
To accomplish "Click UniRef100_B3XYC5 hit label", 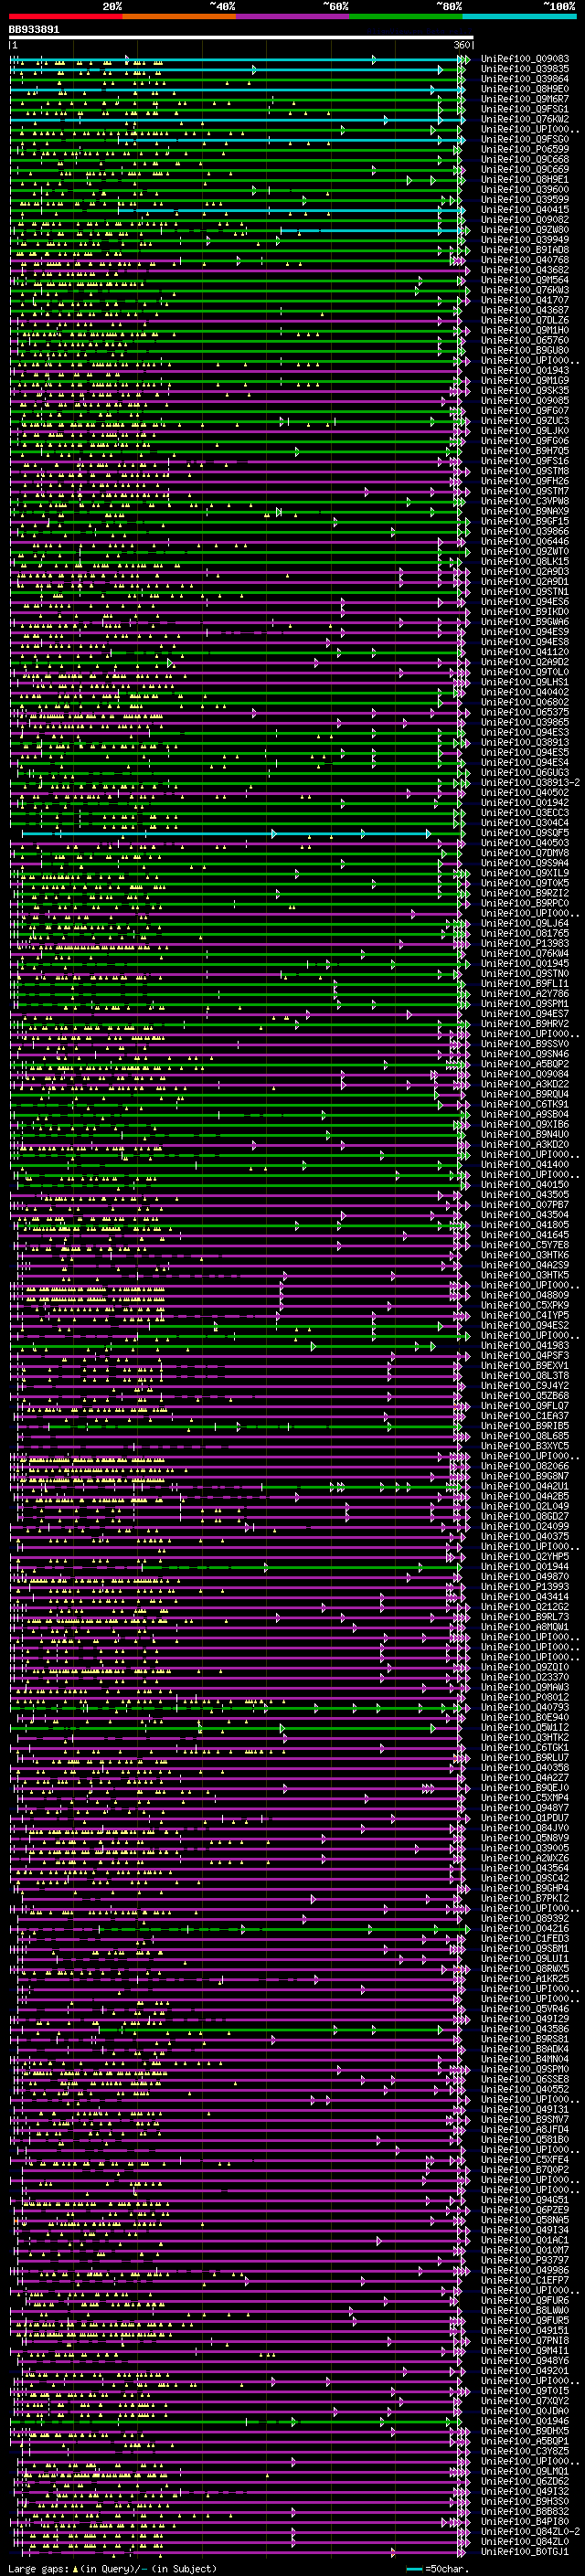I will (525, 1446).
